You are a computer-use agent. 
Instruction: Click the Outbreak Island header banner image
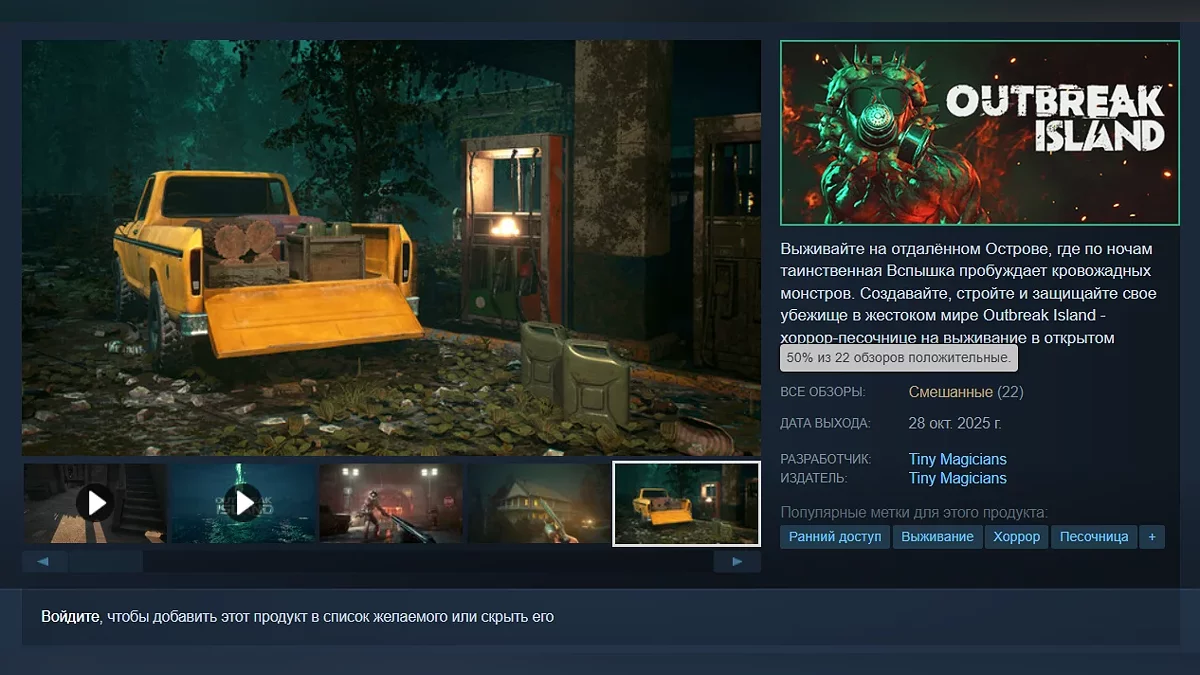(980, 132)
